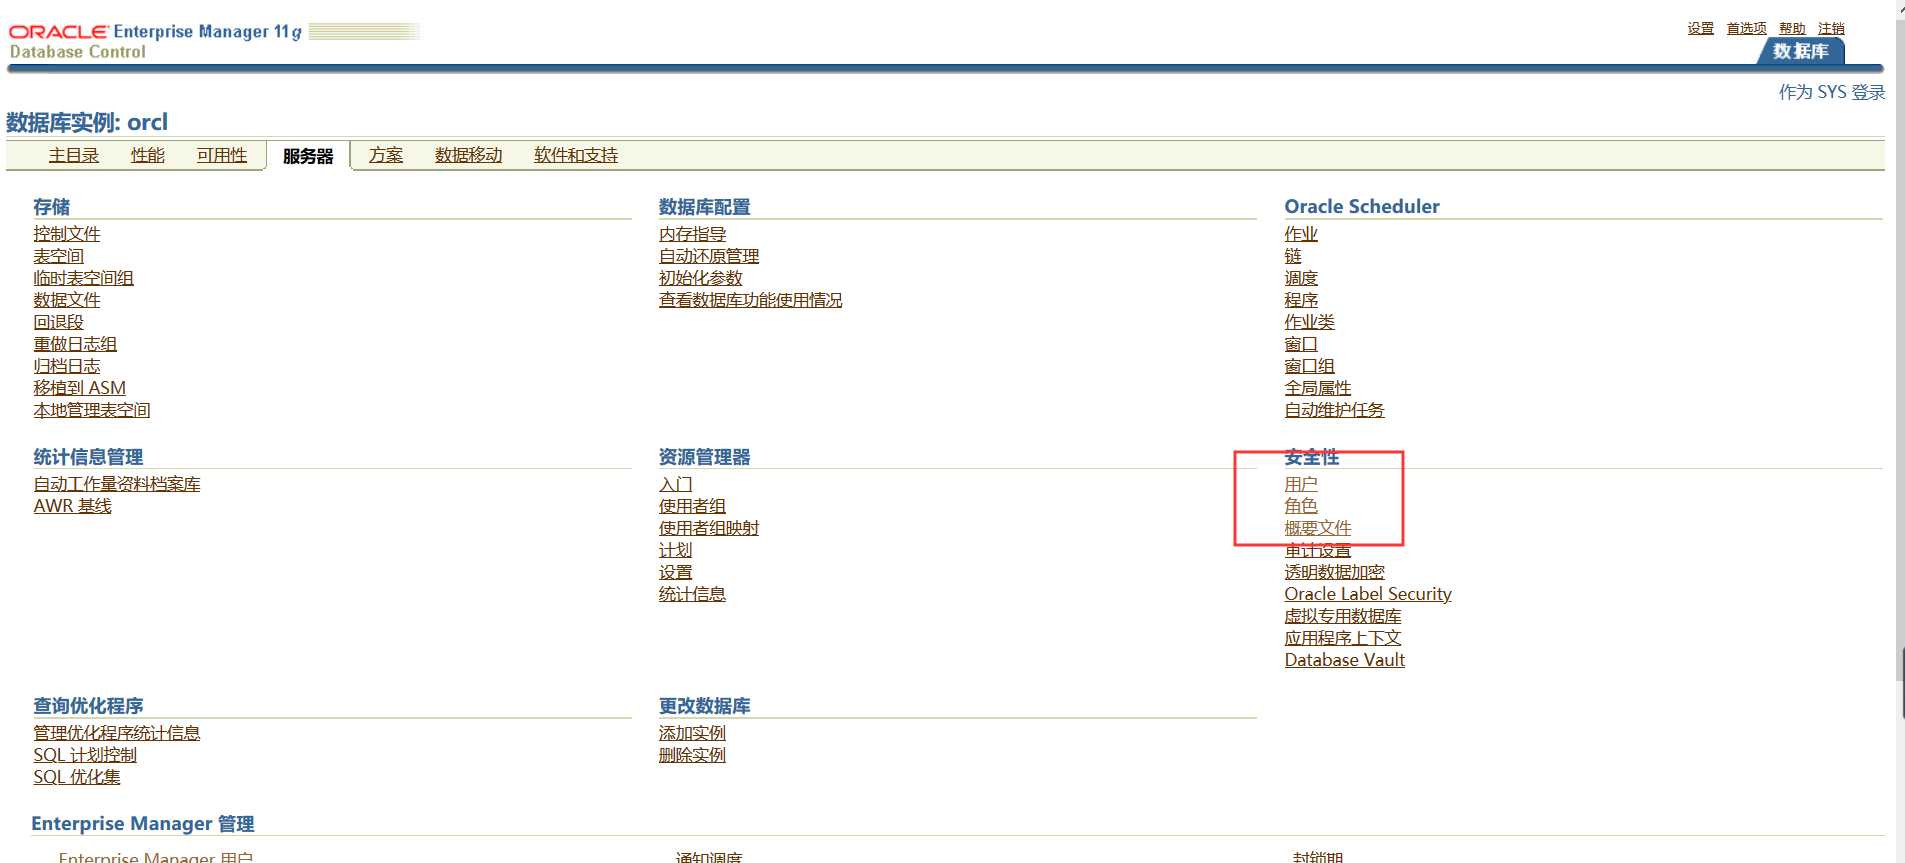The width and height of the screenshot is (1905, 863).
Task: Open 透明数据加密 link
Action: (x=1335, y=572)
